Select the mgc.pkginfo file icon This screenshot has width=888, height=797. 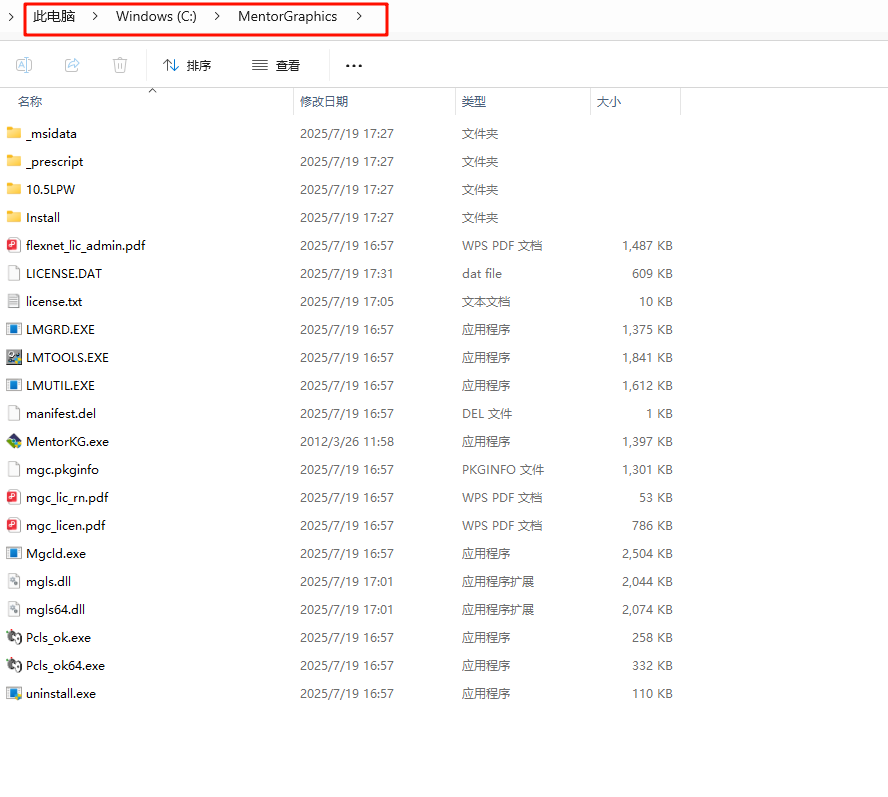14,470
